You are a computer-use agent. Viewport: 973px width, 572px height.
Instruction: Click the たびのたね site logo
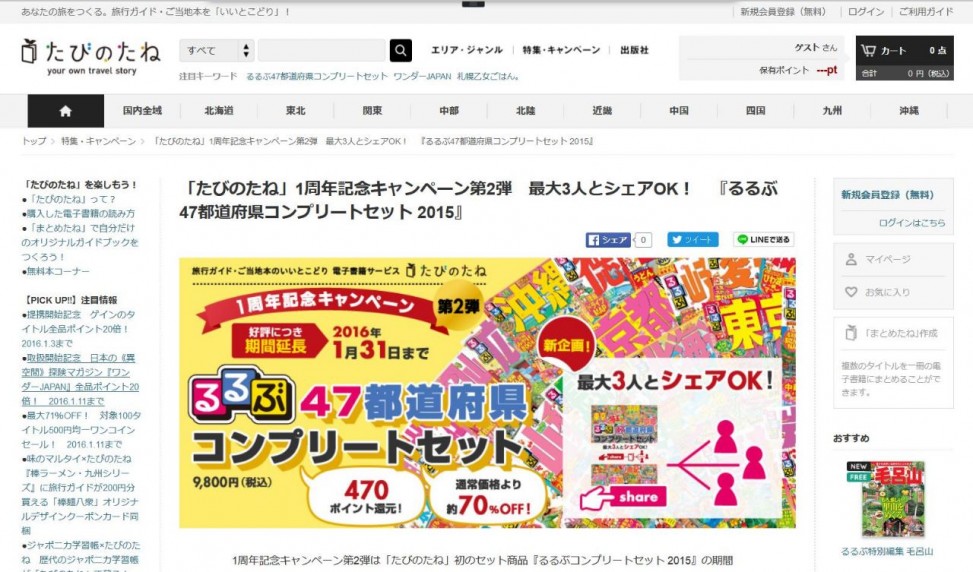91,55
